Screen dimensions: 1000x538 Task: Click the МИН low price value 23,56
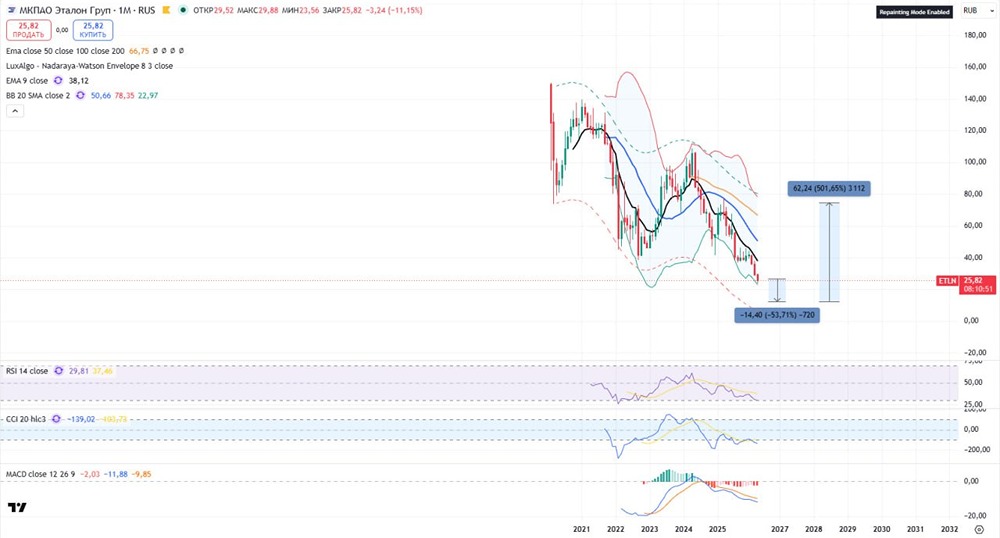coord(309,10)
